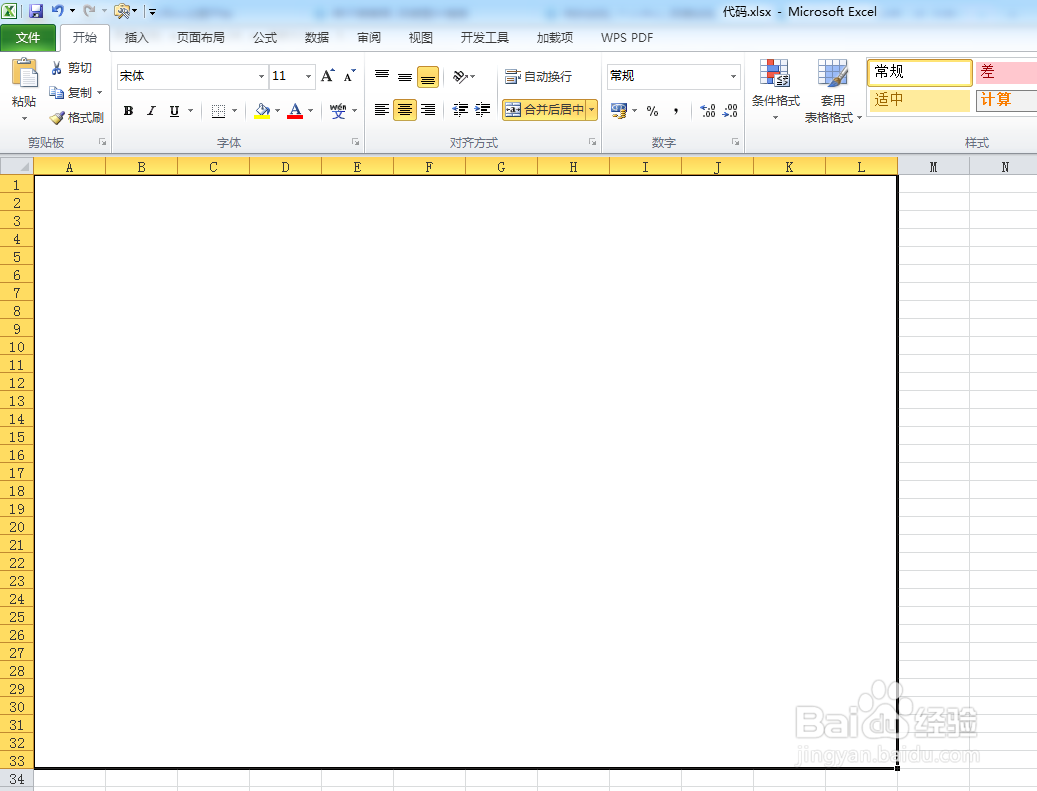Switch to the Formulas (公式) tab
This screenshot has height=791, width=1037.
pos(265,38)
